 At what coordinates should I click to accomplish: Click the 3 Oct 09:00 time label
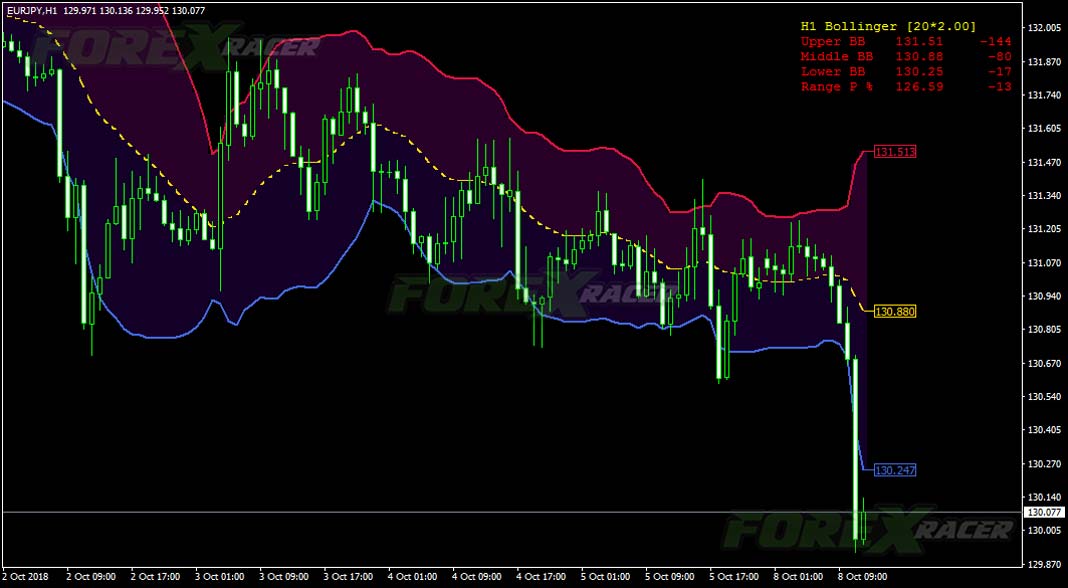click(284, 576)
